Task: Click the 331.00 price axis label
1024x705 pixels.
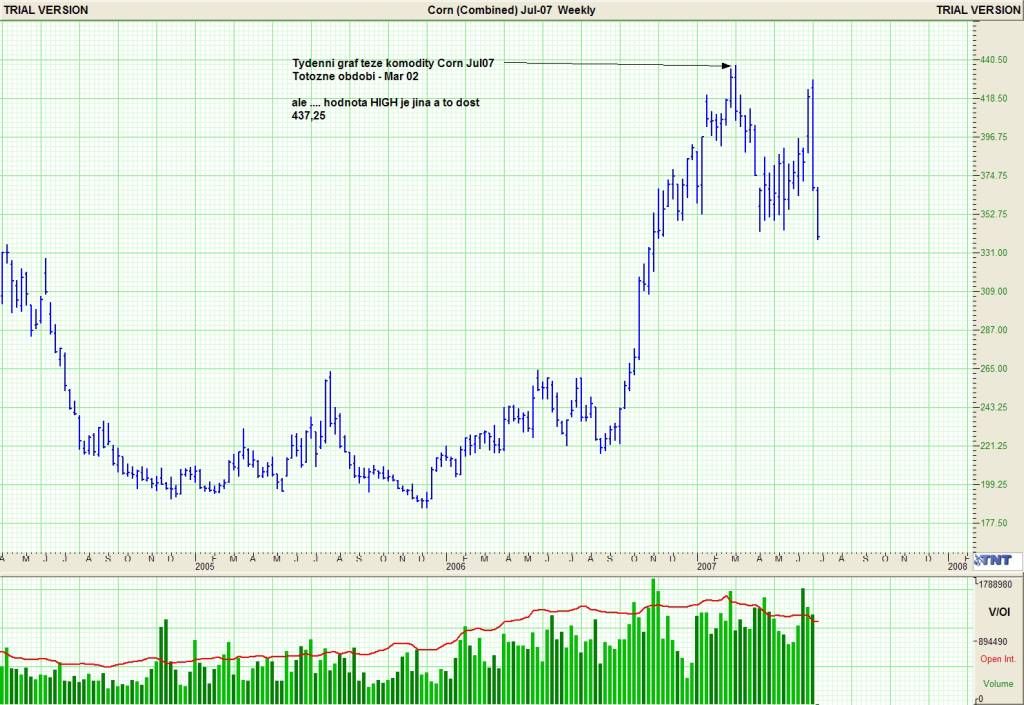Action: pos(993,253)
